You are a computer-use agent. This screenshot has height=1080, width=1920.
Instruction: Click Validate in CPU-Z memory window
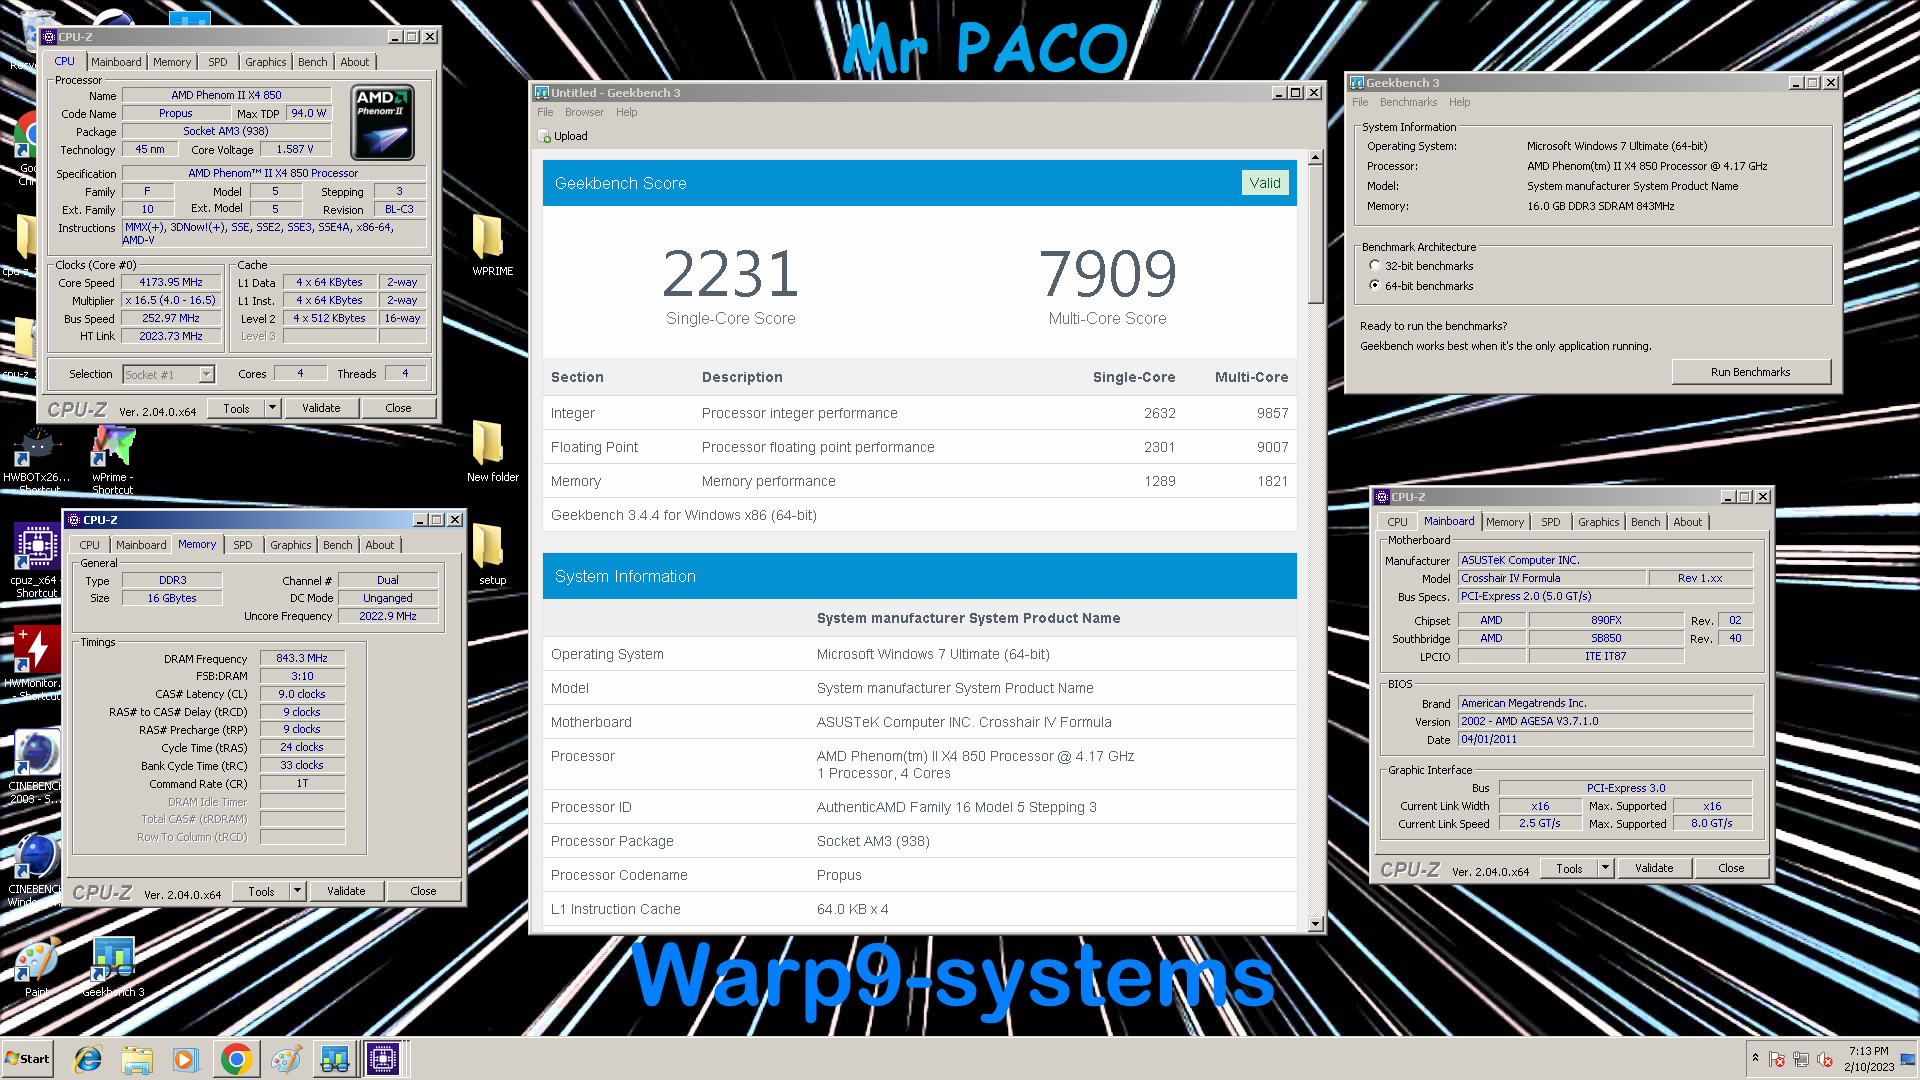click(x=346, y=891)
